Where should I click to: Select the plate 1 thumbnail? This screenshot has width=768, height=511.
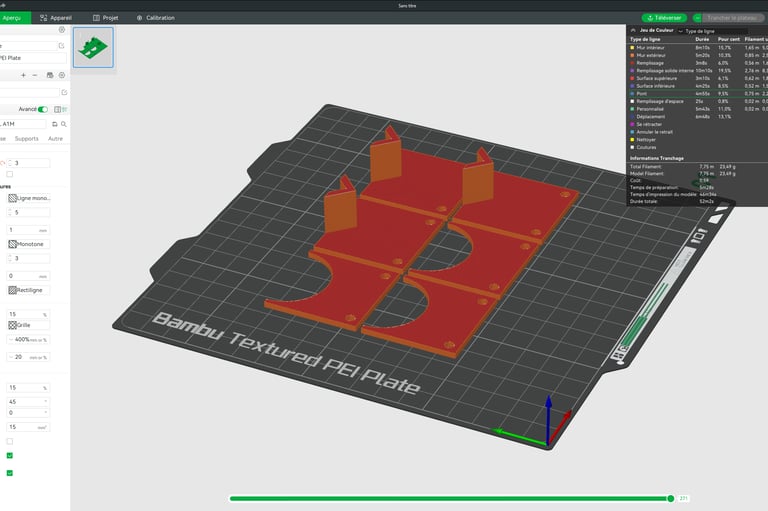[x=93, y=47]
